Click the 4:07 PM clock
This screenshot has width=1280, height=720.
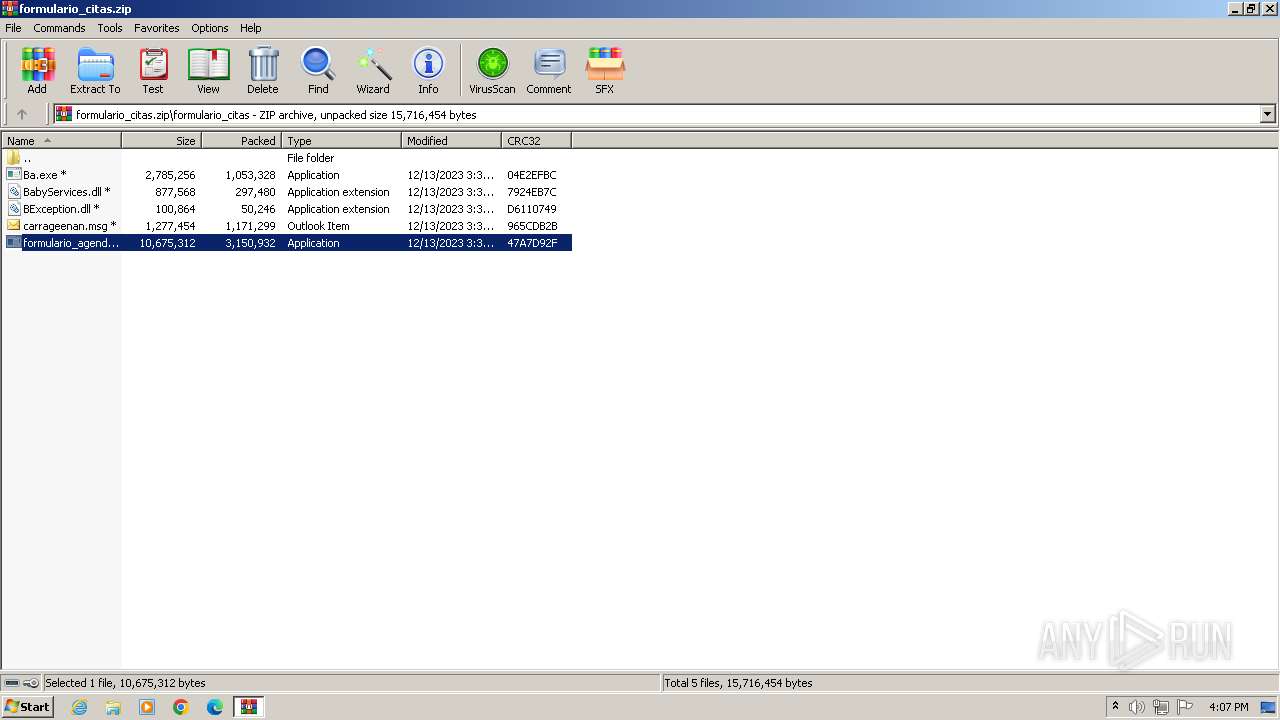point(1228,707)
